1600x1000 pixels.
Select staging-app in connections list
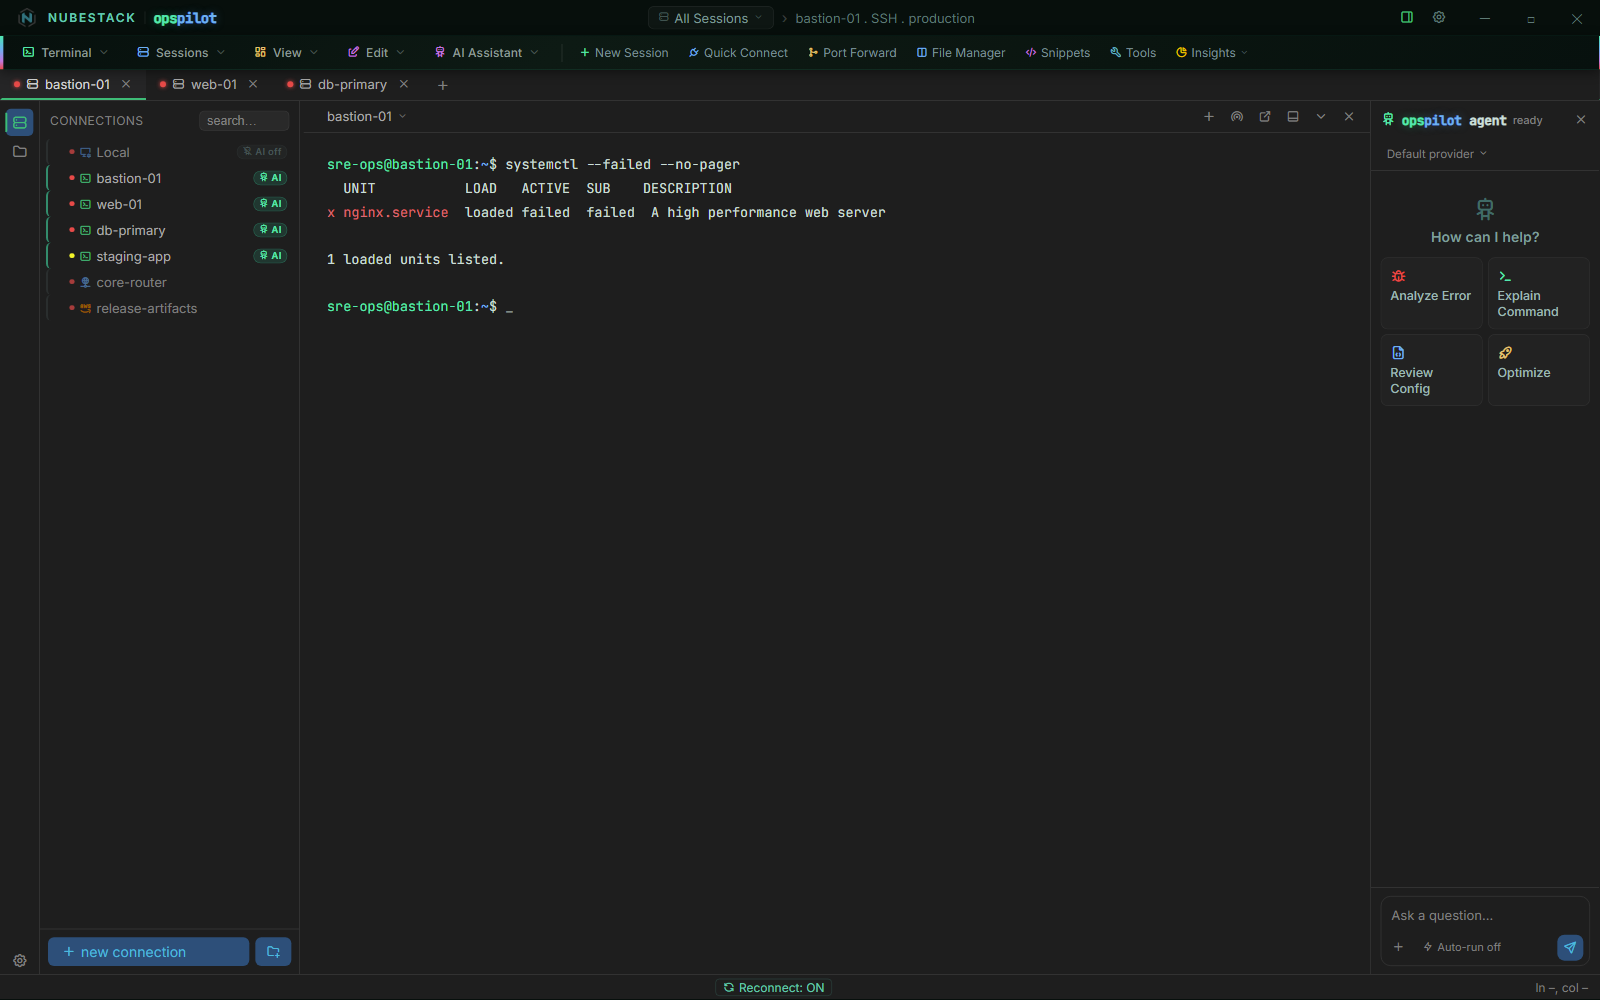[x=170, y=256]
